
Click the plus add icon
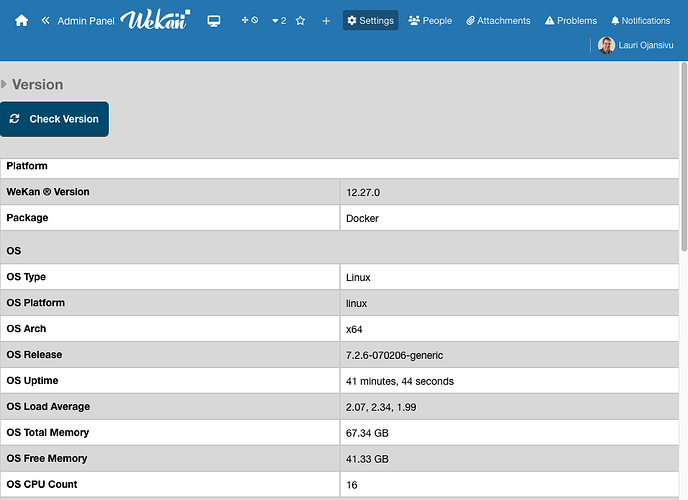point(326,21)
